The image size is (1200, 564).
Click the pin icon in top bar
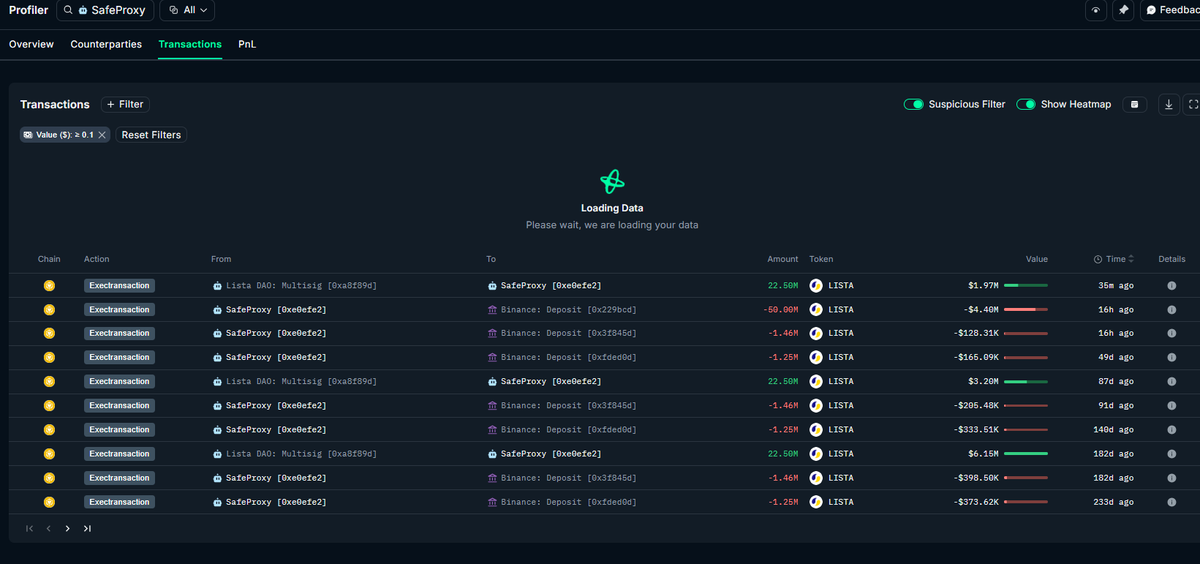click(x=1123, y=10)
